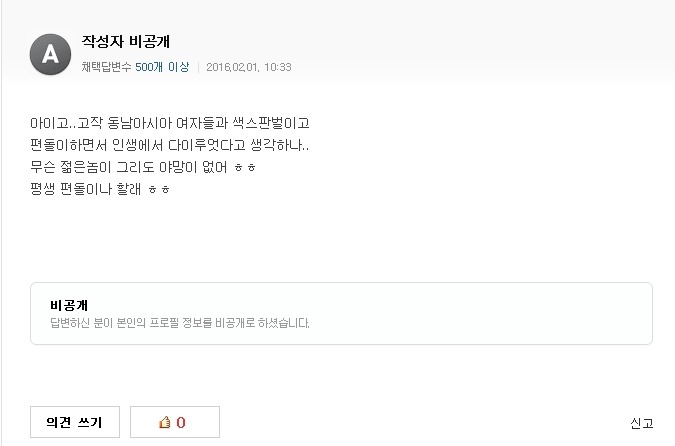The height and width of the screenshot is (446, 675).
Task: Click the divider between answer count and date
Action: (198, 67)
